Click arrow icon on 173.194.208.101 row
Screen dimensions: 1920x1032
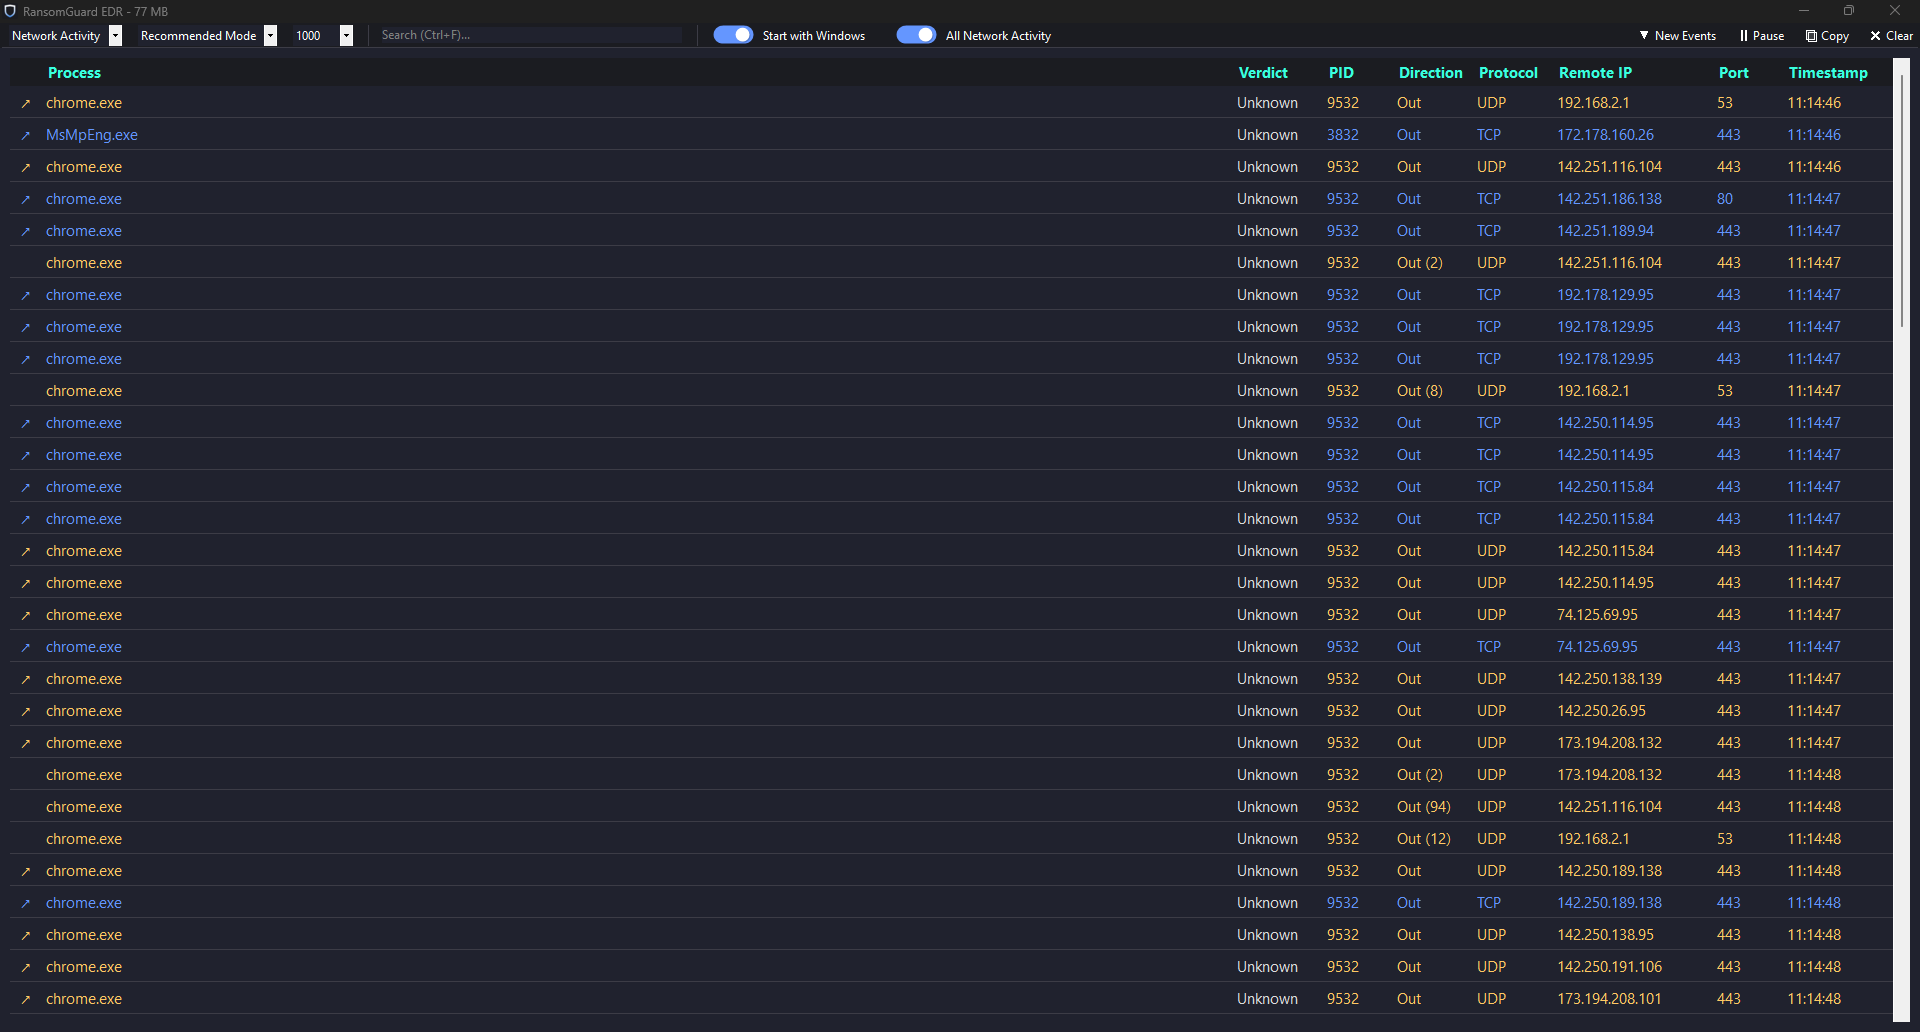(x=26, y=999)
